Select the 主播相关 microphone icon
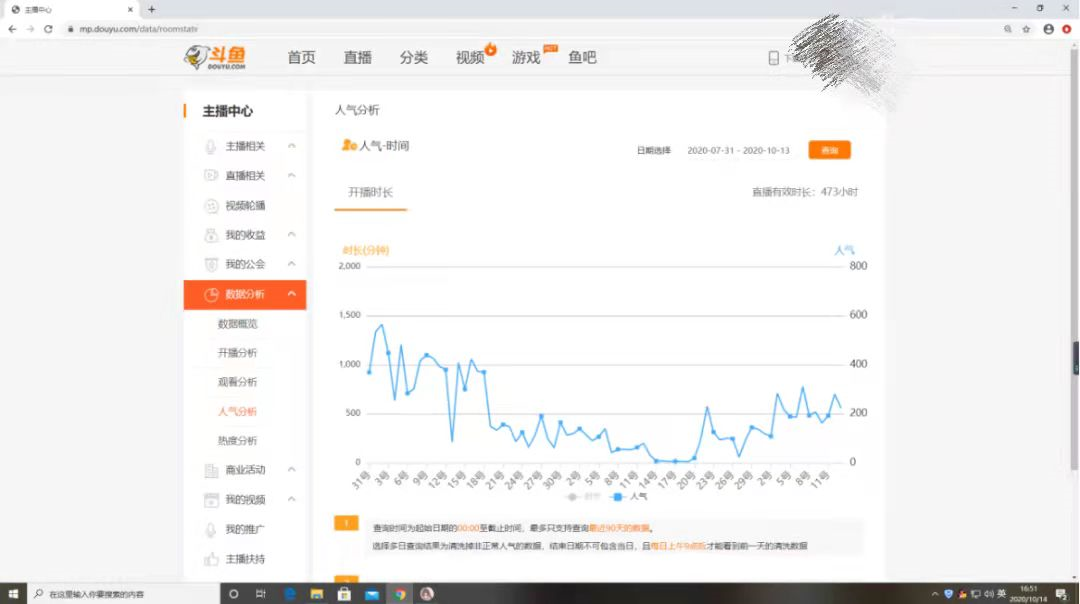 point(210,145)
